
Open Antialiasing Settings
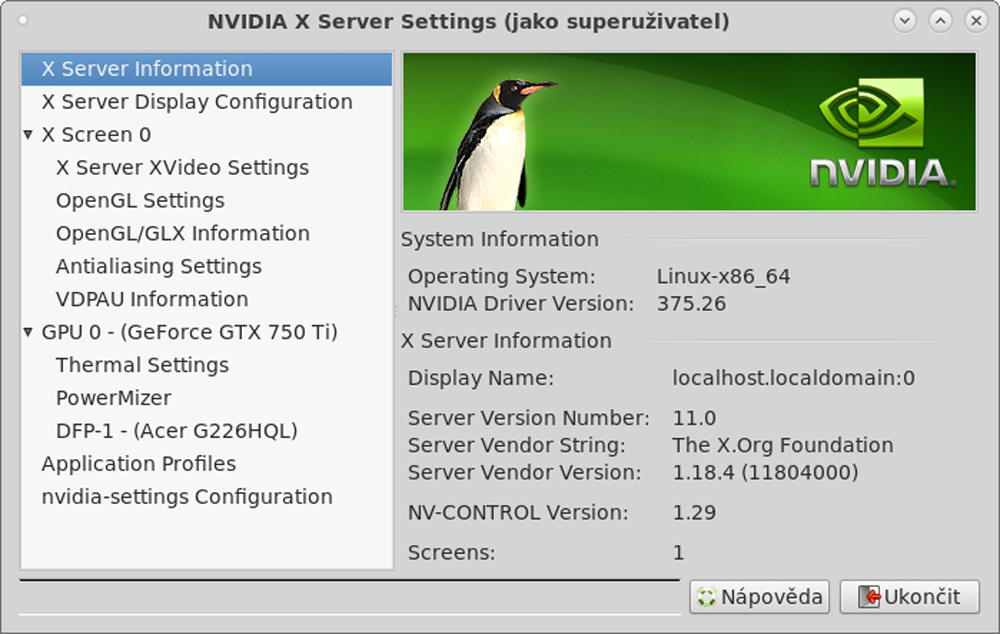coord(207,267)
